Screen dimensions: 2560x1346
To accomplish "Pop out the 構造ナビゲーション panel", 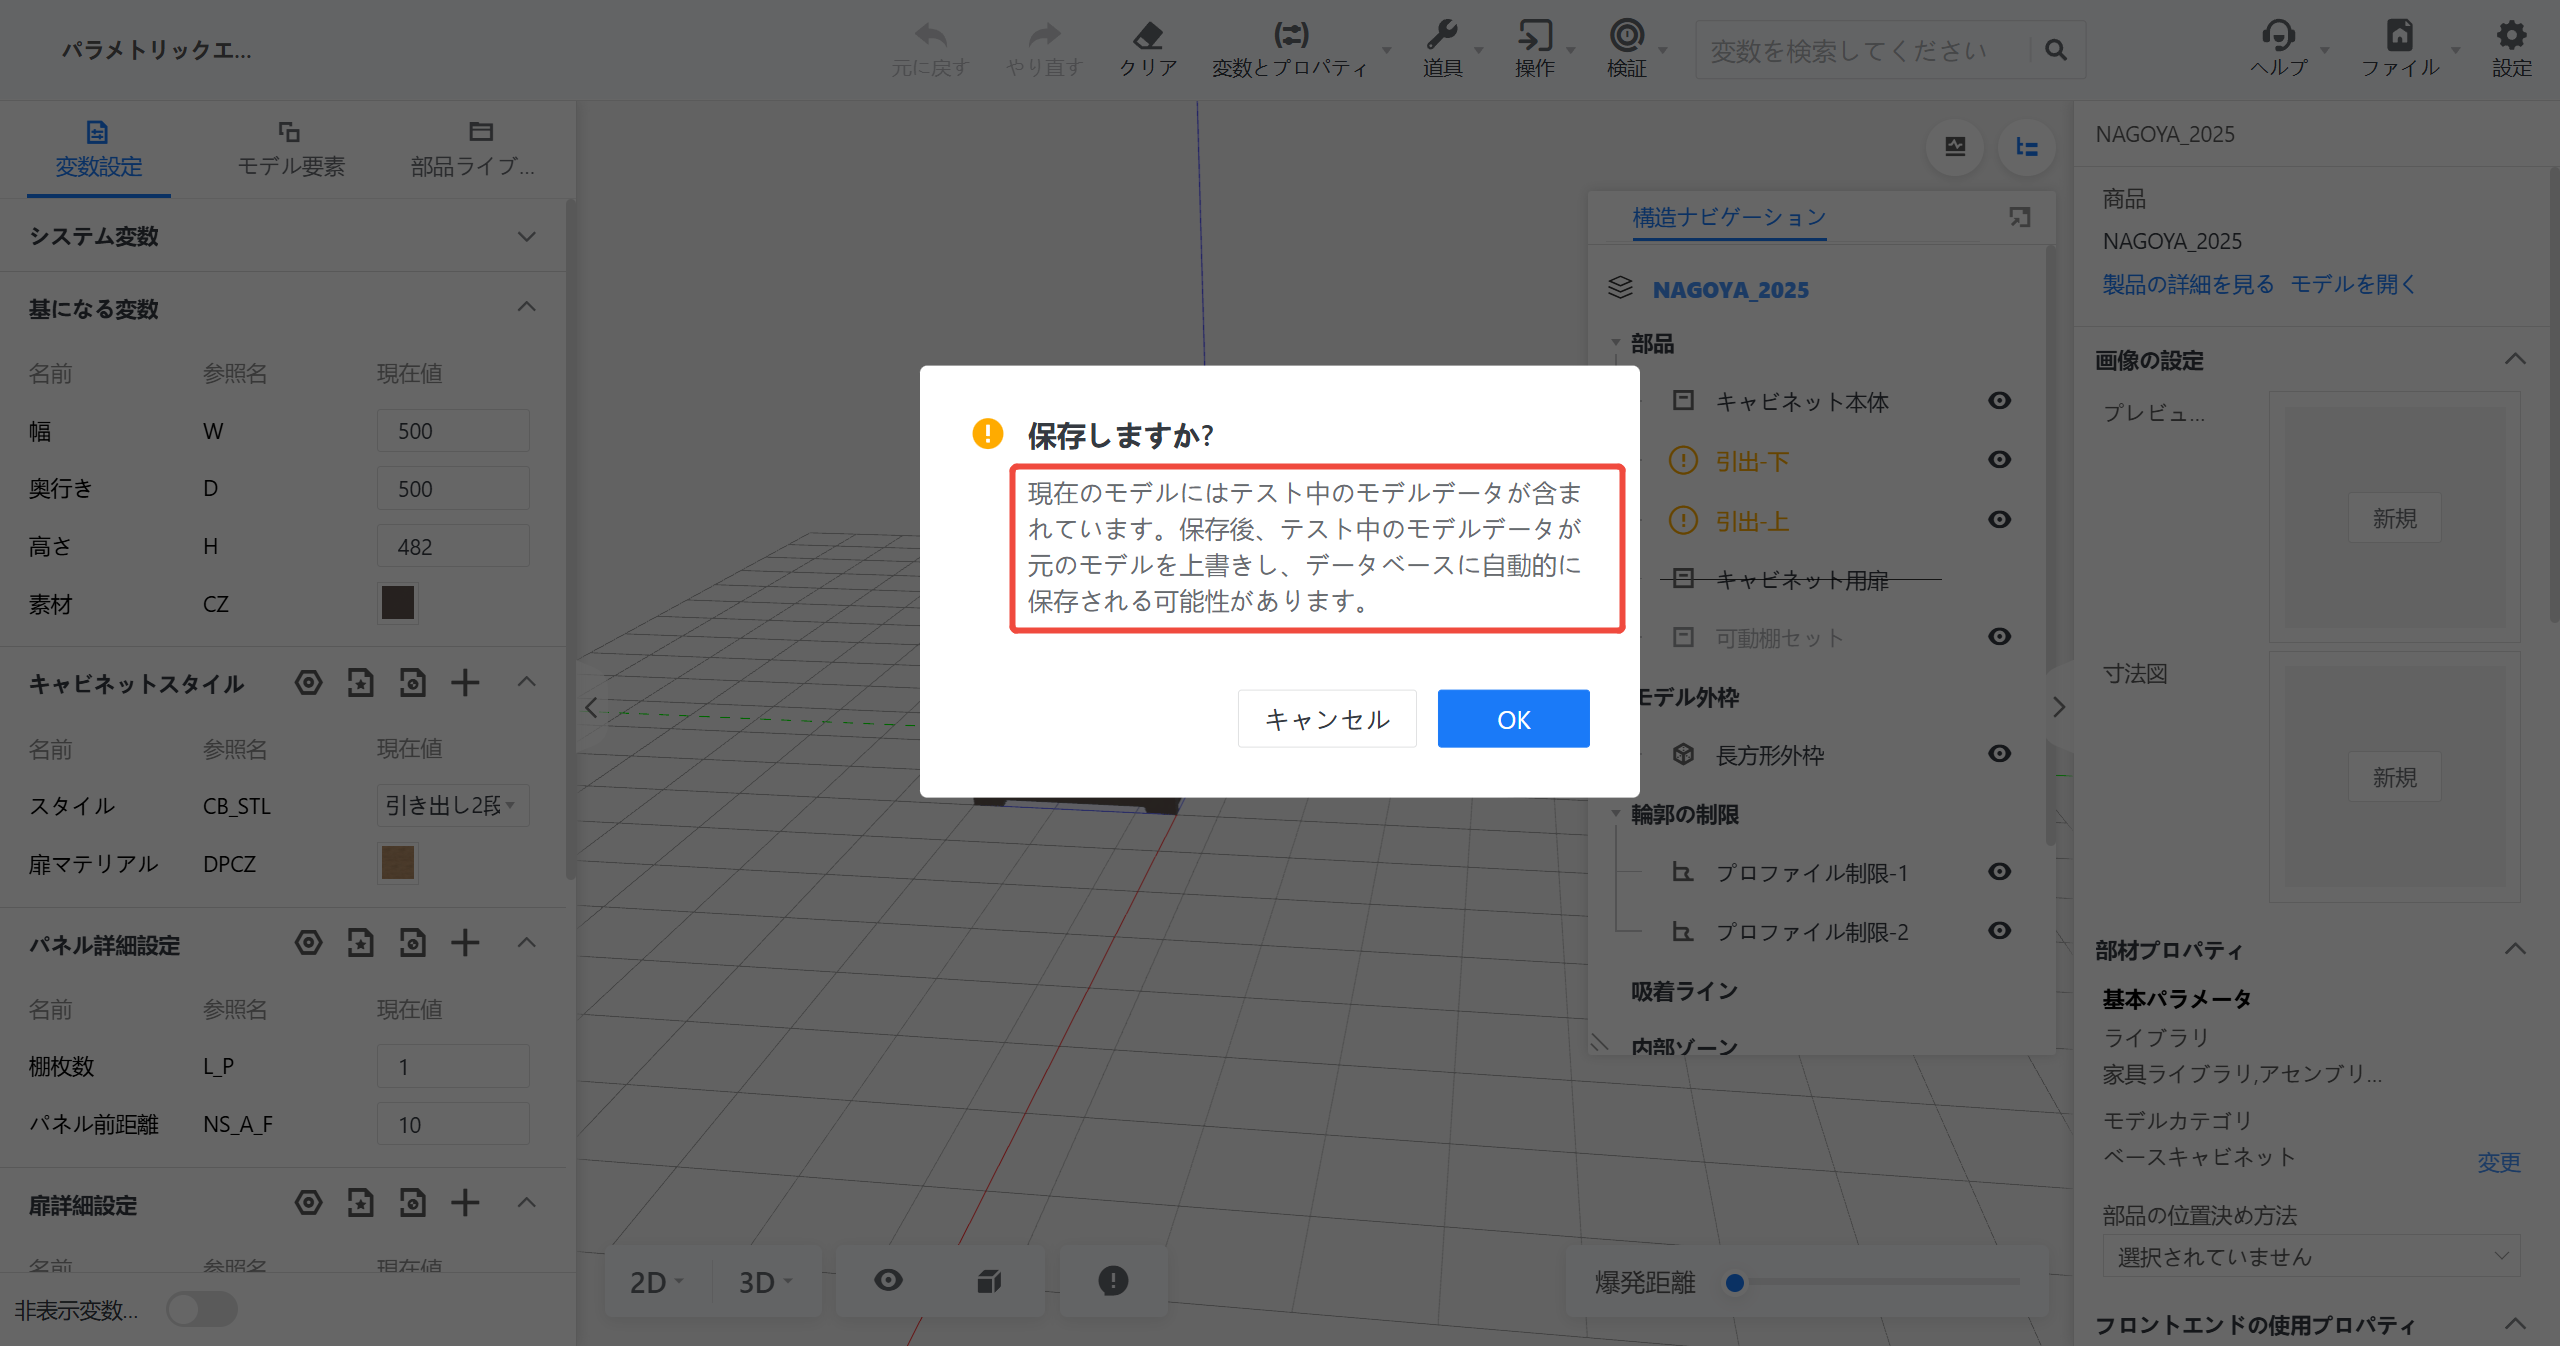I will pos(2020,217).
